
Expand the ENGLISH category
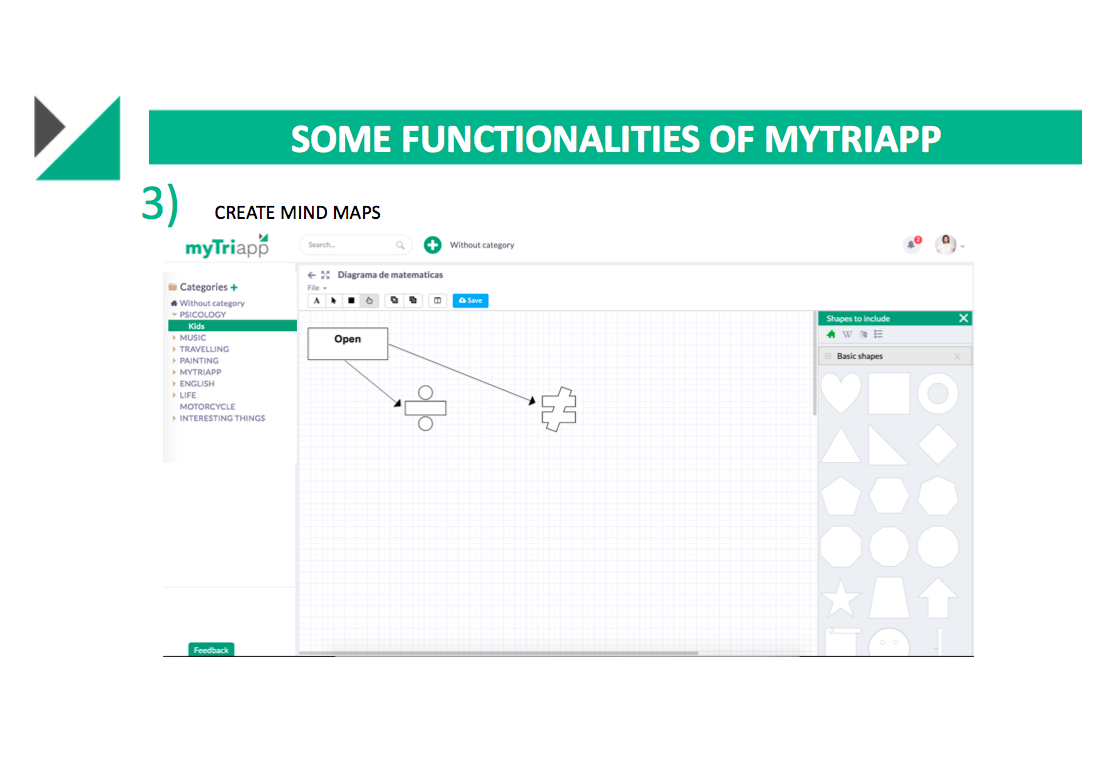[174, 384]
